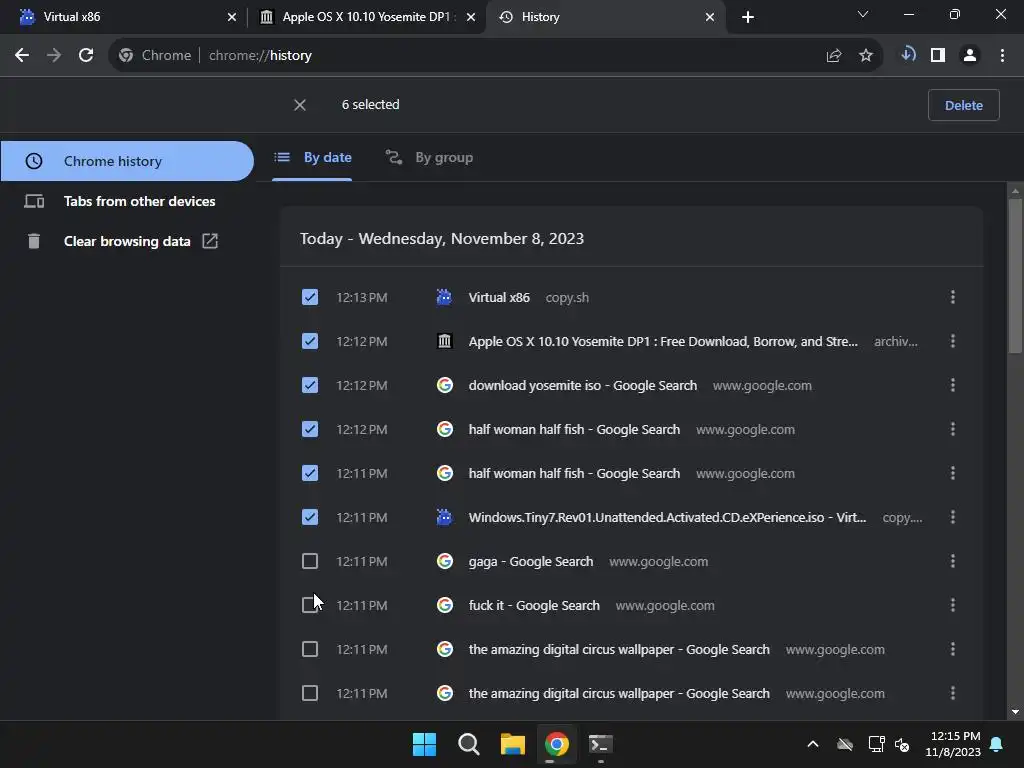Select Chrome history in sidebar

(127, 161)
